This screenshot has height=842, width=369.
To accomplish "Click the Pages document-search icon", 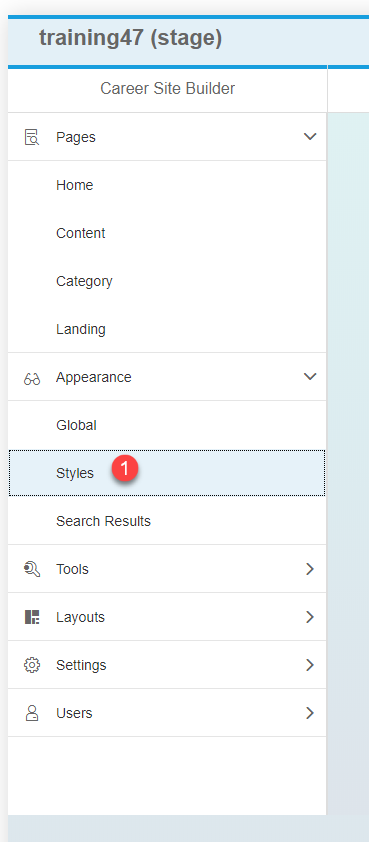I will pyautogui.click(x=32, y=137).
